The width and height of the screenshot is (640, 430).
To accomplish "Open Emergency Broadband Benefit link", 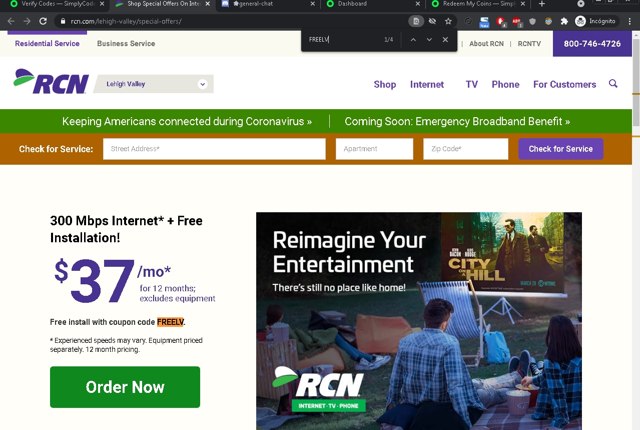I will [457, 121].
